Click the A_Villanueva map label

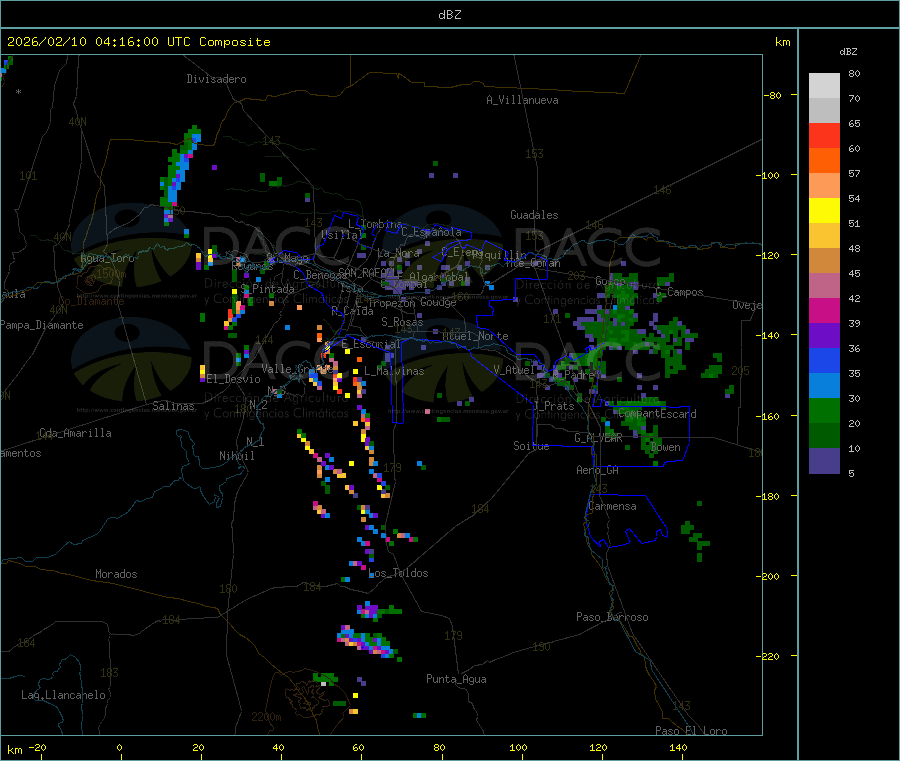point(522,100)
